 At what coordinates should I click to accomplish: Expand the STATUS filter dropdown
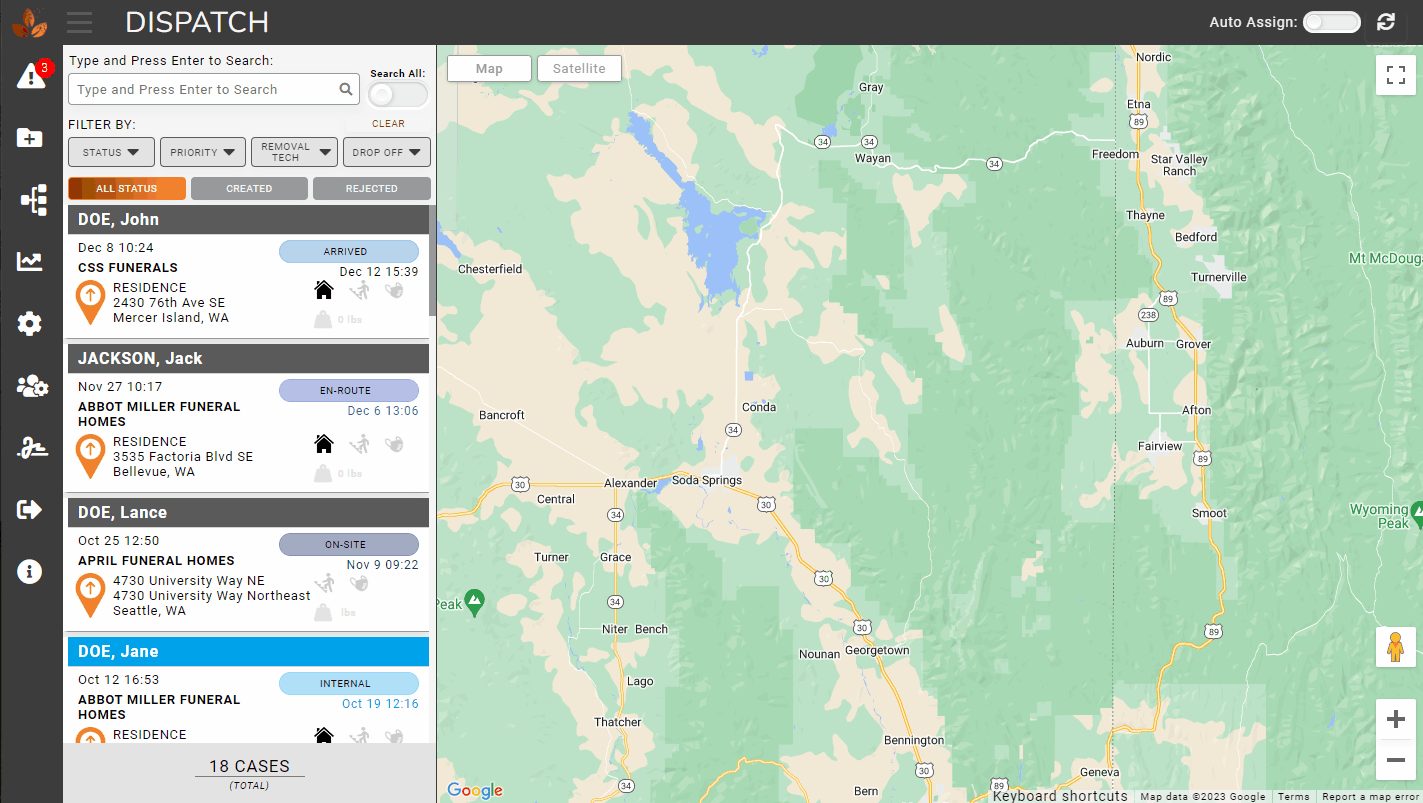click(111, 152)
